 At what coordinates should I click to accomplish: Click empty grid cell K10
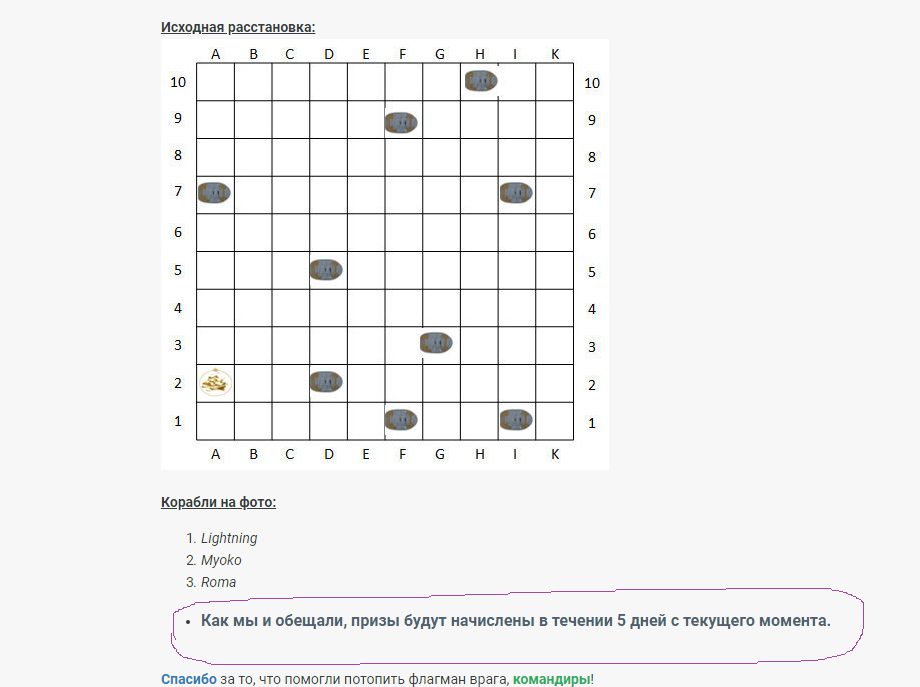click(554, 82)
